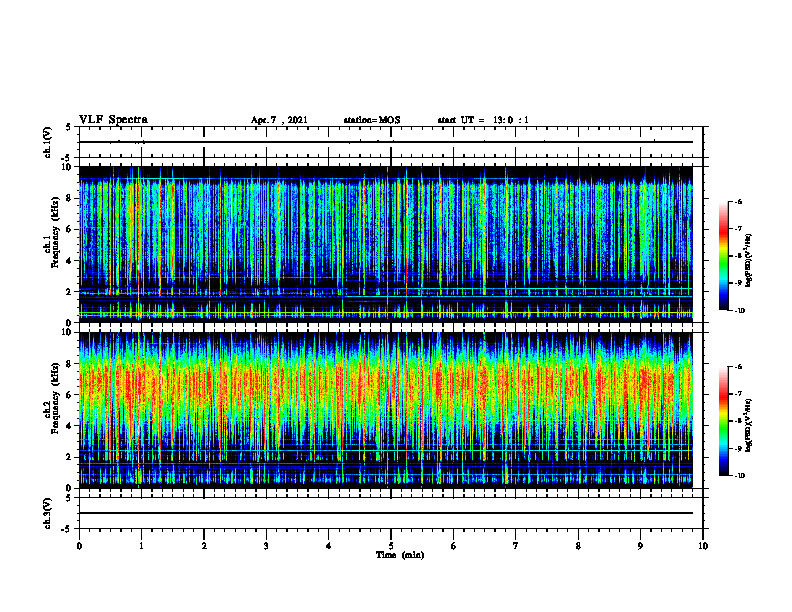Click the ch.1 spectrogram panel
The image size is (792, 612).
[x=385, y=244]
